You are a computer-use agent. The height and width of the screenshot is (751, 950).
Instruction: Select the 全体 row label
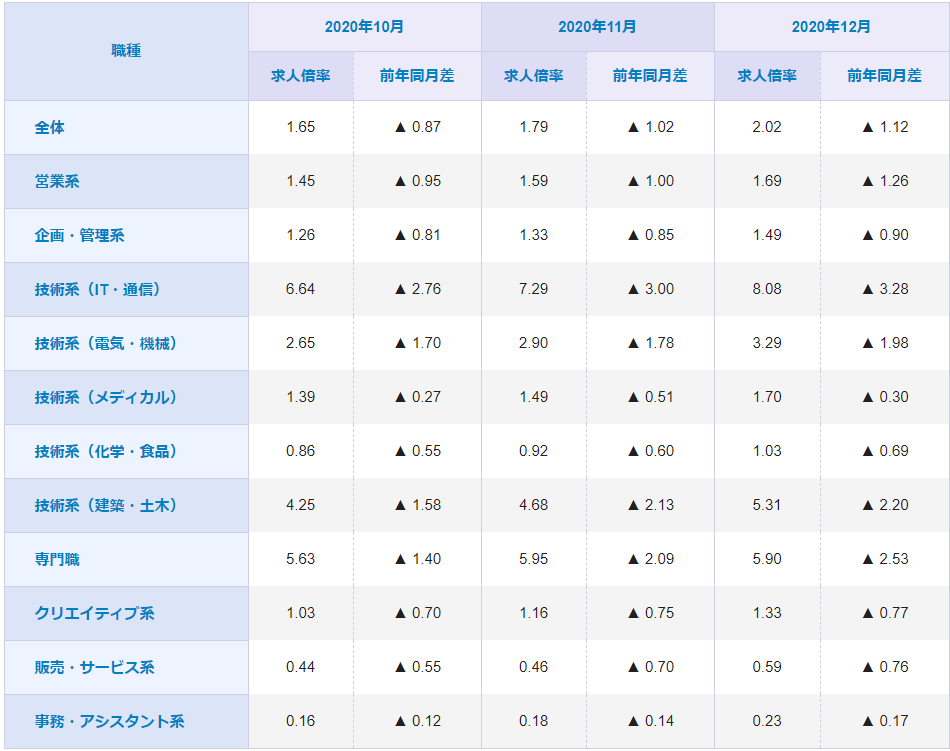tap(50, 127)
